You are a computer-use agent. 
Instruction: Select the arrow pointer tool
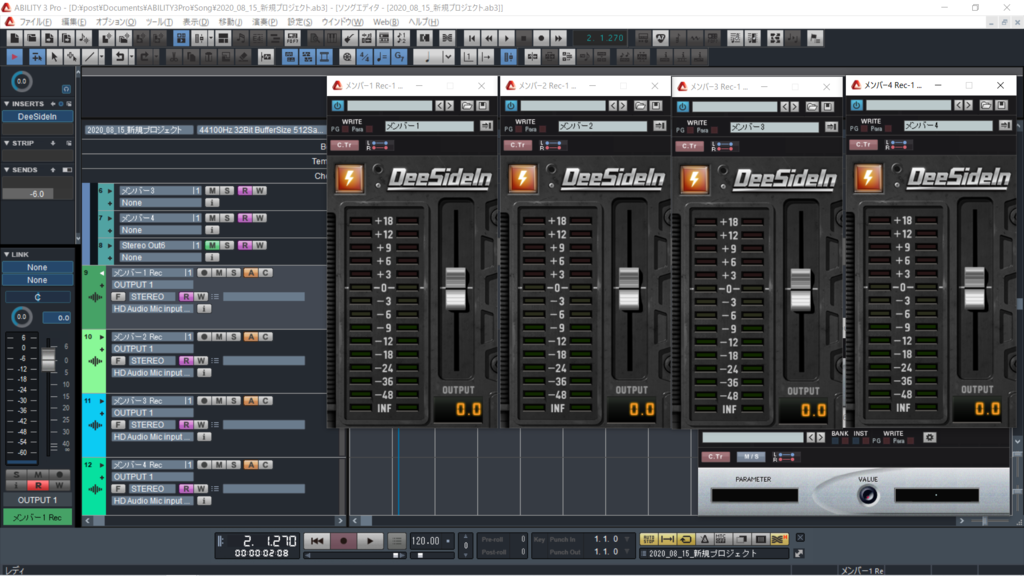pyautogui.click(x=54, y=57)
